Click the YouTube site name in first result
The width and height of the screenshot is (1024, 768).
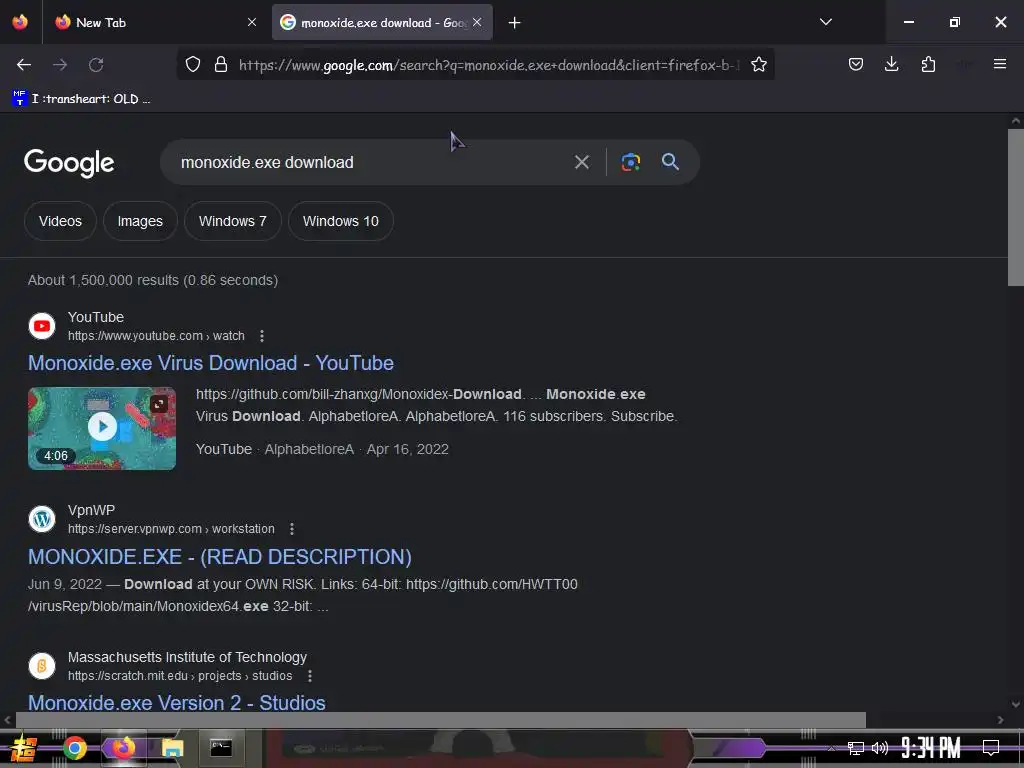[96, 317]
